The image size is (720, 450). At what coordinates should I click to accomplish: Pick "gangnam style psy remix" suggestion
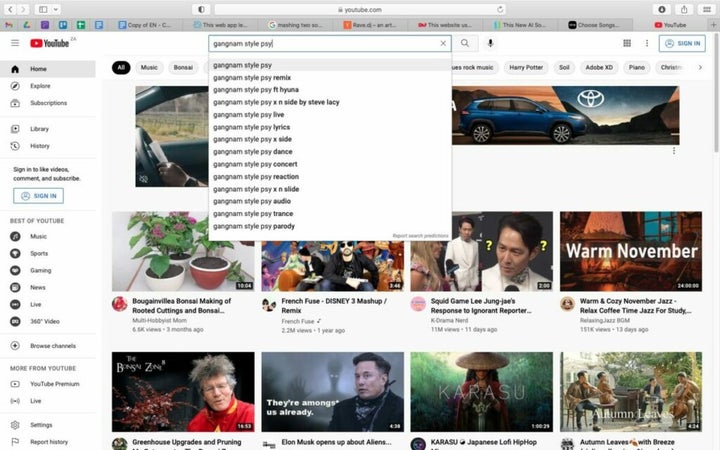pyautogui.click(x=251, y=77)
